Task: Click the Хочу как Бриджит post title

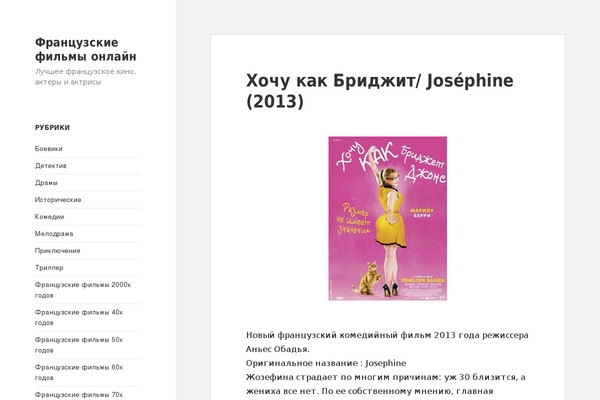Action: tap(380, 91)
